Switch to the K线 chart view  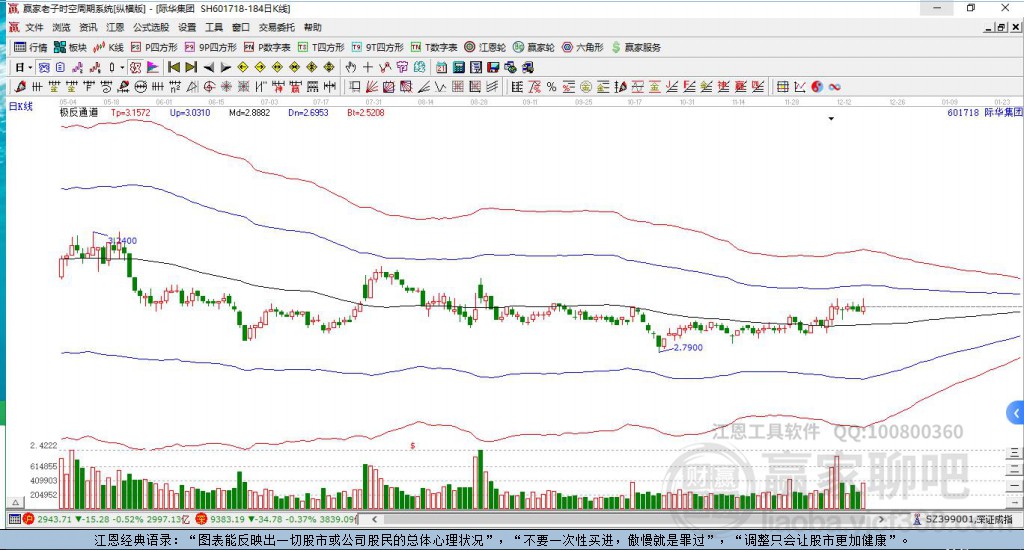(108, 47)
